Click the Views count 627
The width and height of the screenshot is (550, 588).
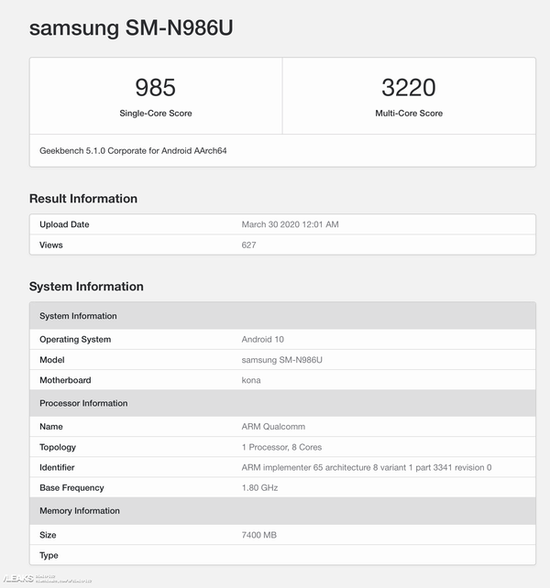point(249,245)
